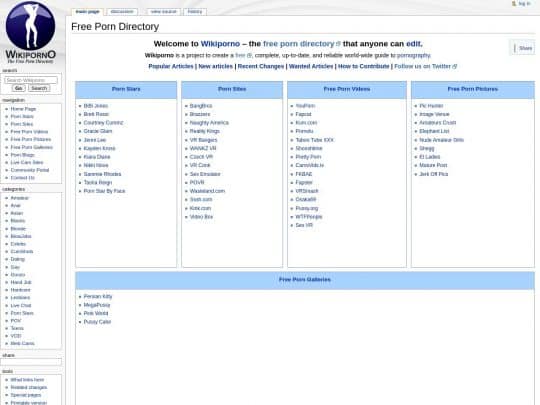Open Printable version in tools
540x405 pixels.
point(28,402)
